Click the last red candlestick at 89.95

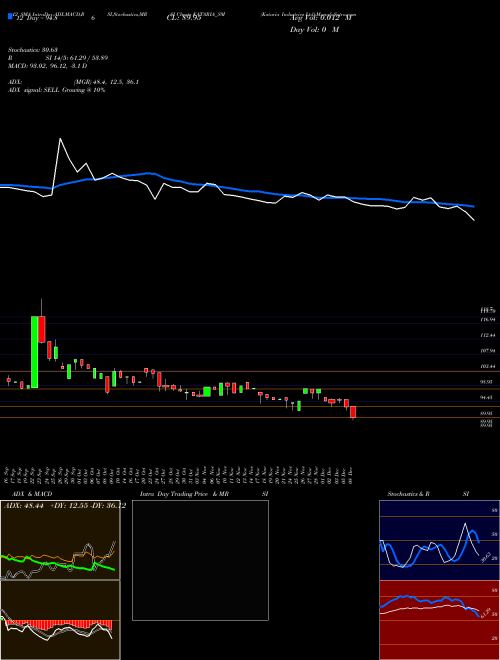pyautogui.click(x=353, y=412)
